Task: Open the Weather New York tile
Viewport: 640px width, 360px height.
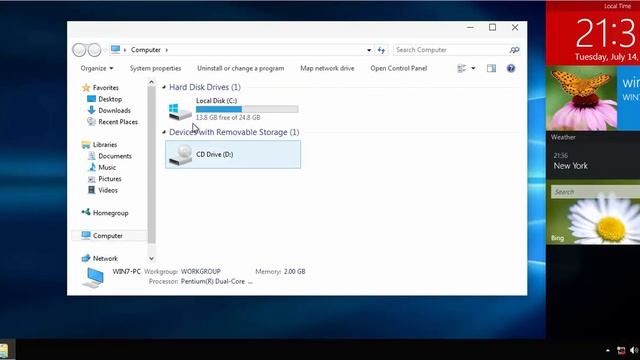Action: click(593, 155)
